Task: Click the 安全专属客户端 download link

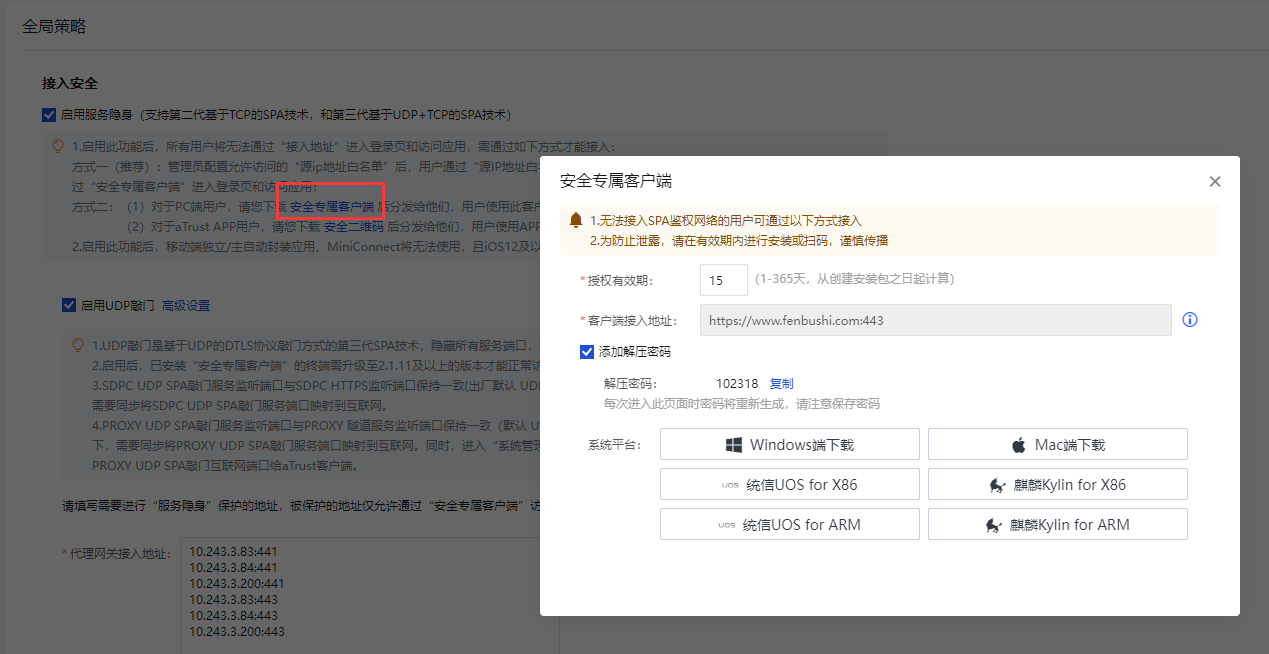Action: [x=331, y=207]
